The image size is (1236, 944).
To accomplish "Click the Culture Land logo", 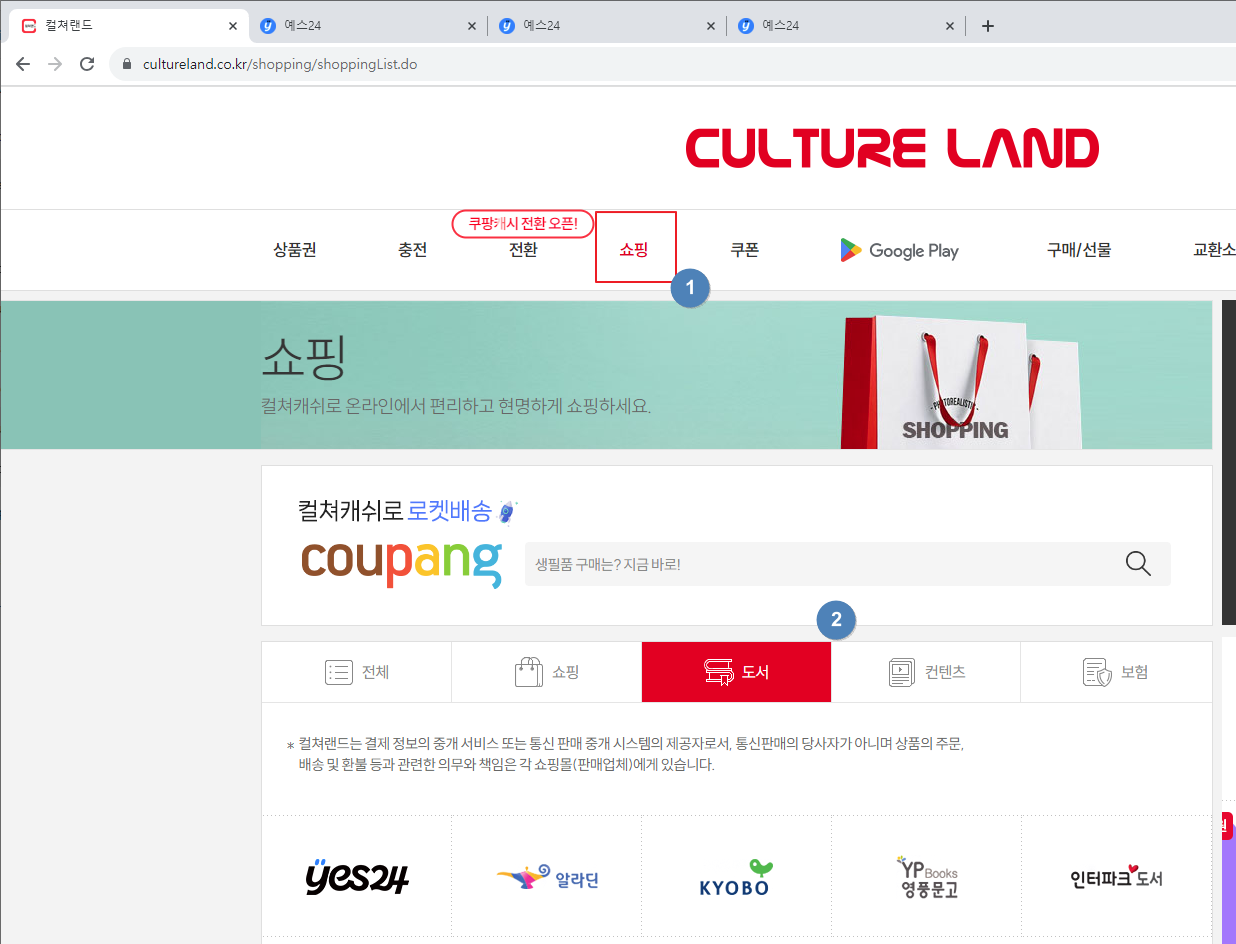I will 892,148.
